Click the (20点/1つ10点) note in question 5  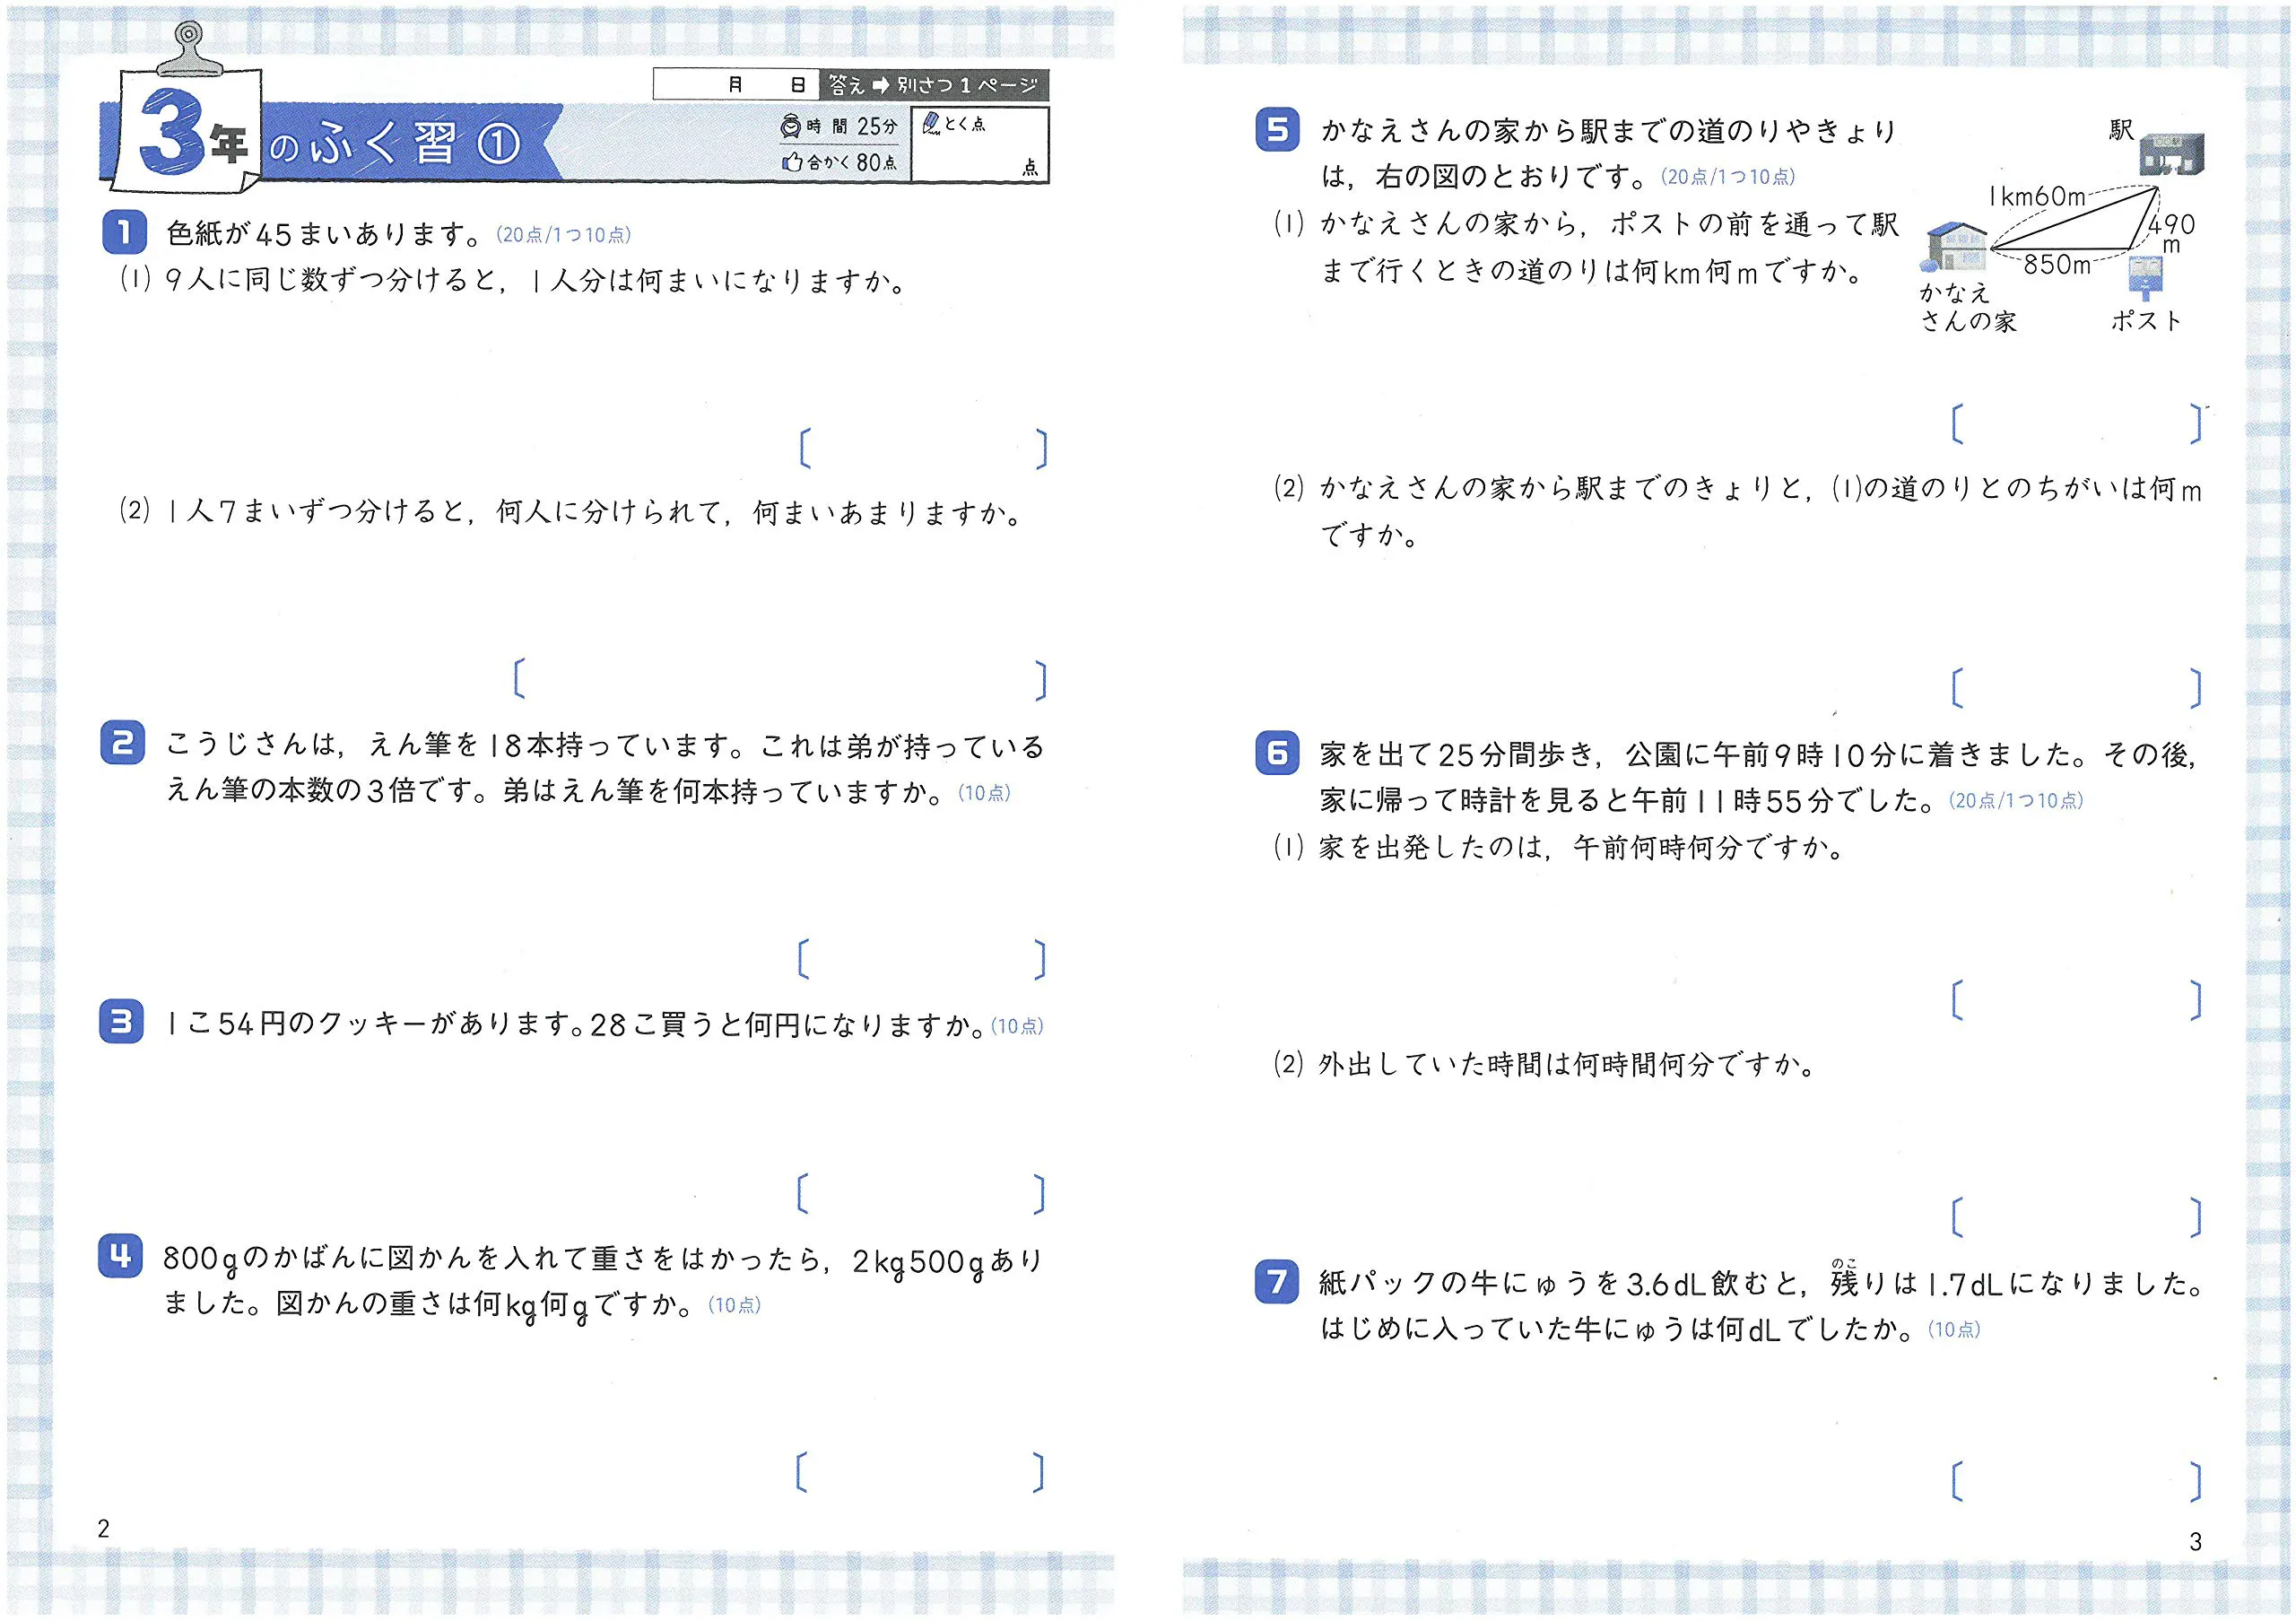1728,177
